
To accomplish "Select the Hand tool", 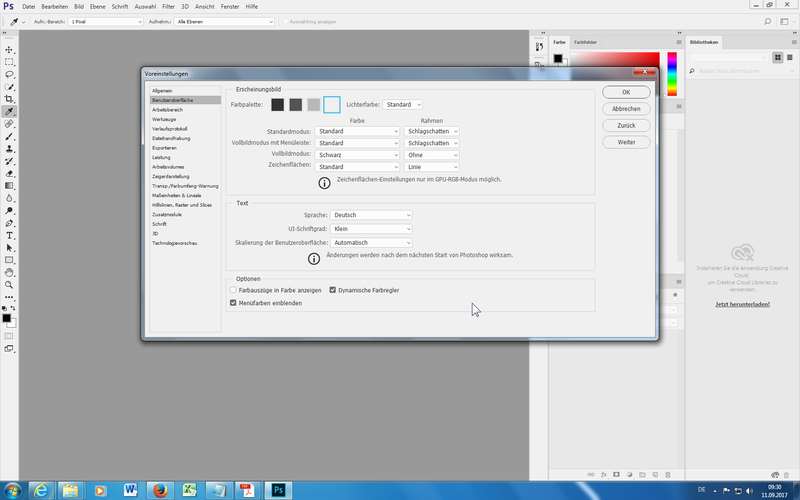I will coord(9,272).
